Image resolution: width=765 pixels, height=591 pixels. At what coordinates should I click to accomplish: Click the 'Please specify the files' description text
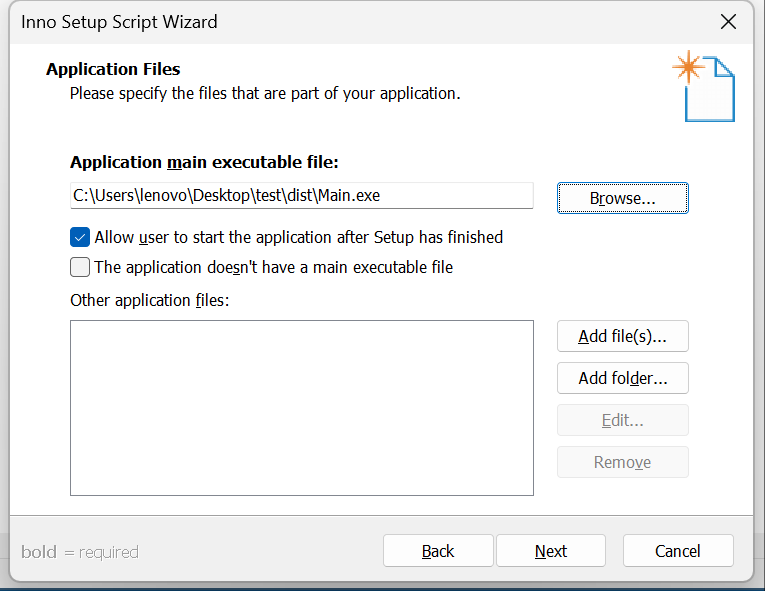(265, 93)
